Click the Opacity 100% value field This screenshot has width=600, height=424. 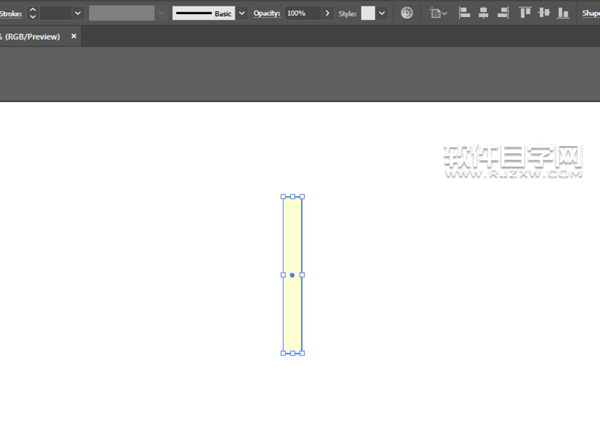pos(302,13)
